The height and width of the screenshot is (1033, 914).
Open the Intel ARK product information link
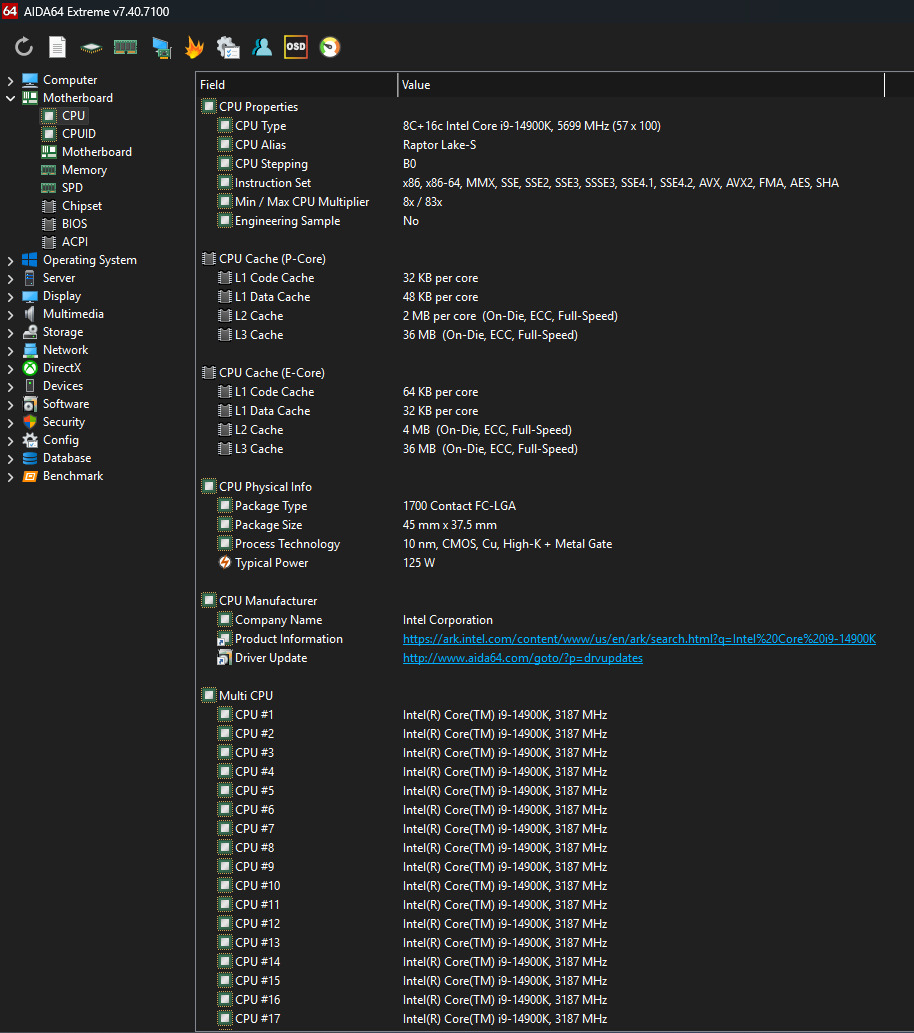(x=639, y=639)
